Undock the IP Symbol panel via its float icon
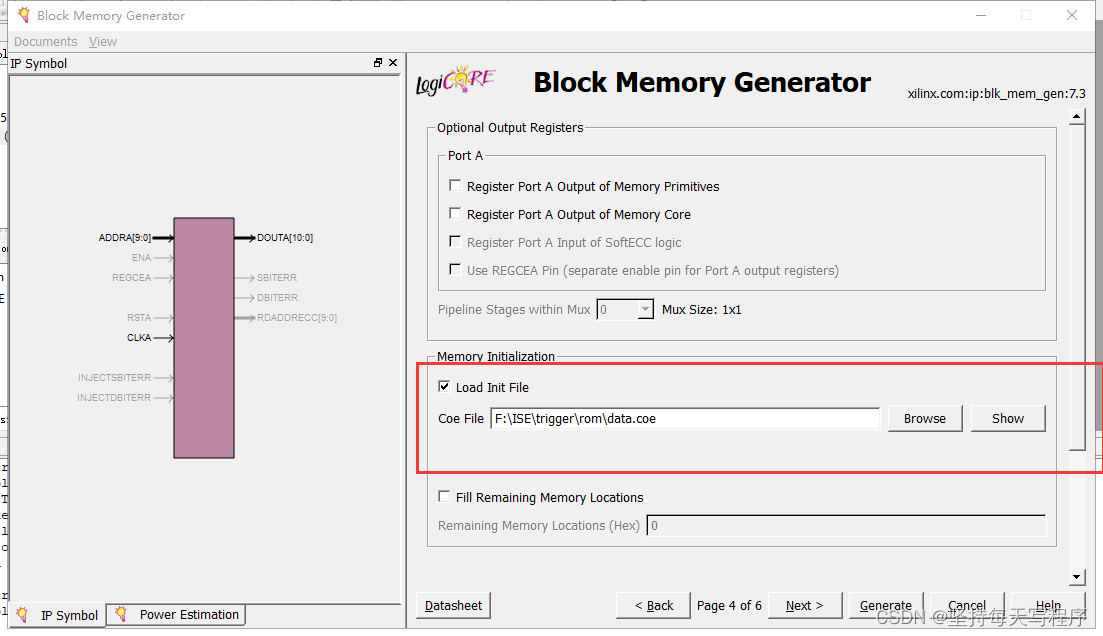Screen dimensions: 1103x636 click(378, 62)
